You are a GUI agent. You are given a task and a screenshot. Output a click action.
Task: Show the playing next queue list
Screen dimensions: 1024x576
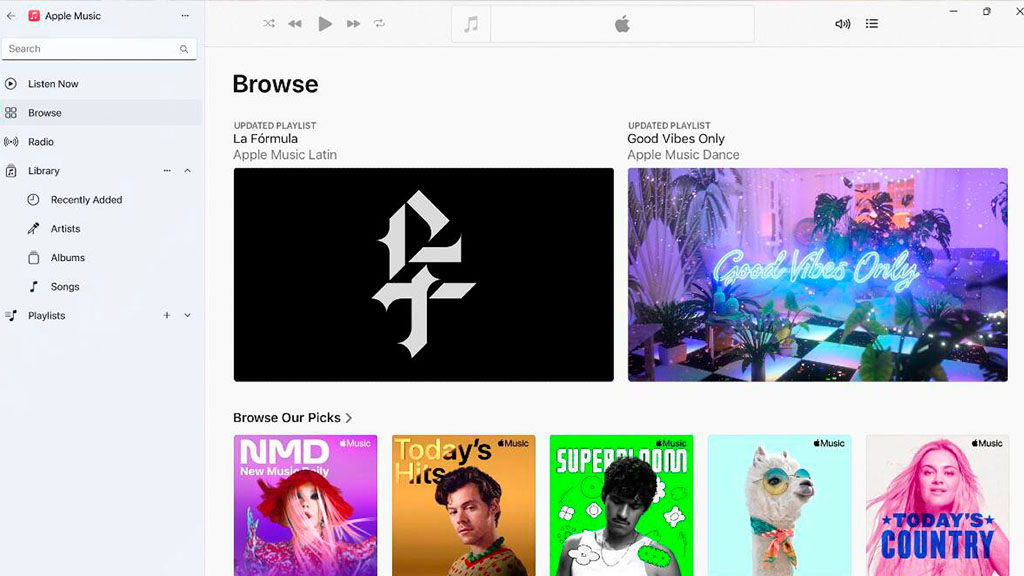coord(872,24)
